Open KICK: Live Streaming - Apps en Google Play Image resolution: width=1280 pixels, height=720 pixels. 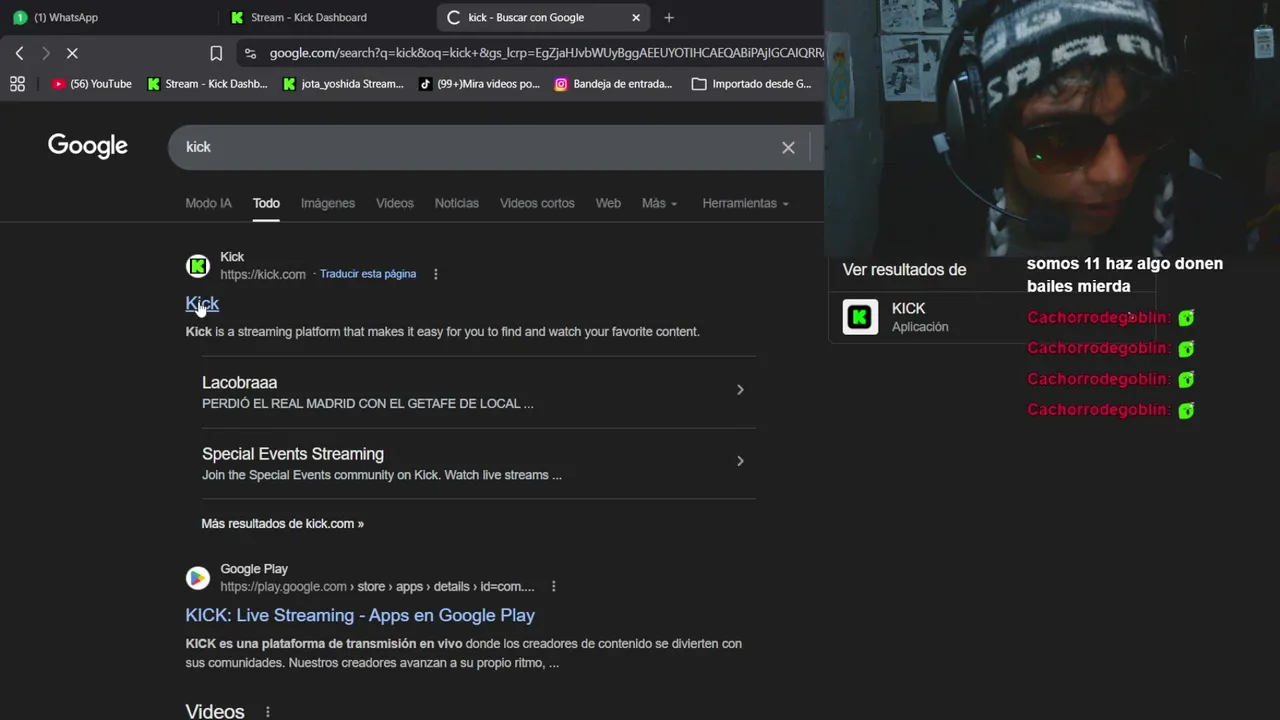(x=360, y=615)
